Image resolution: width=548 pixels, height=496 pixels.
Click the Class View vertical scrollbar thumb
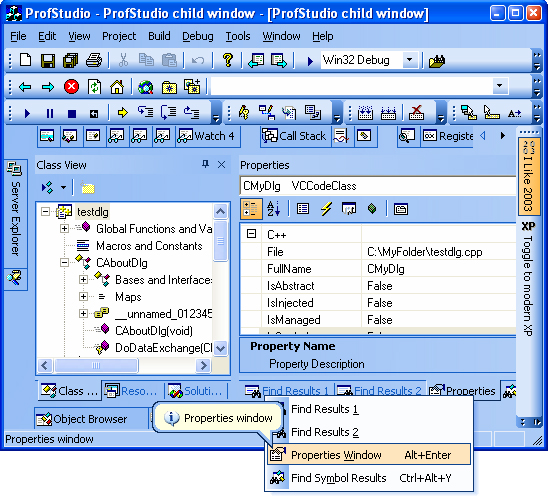coord(221,240)
